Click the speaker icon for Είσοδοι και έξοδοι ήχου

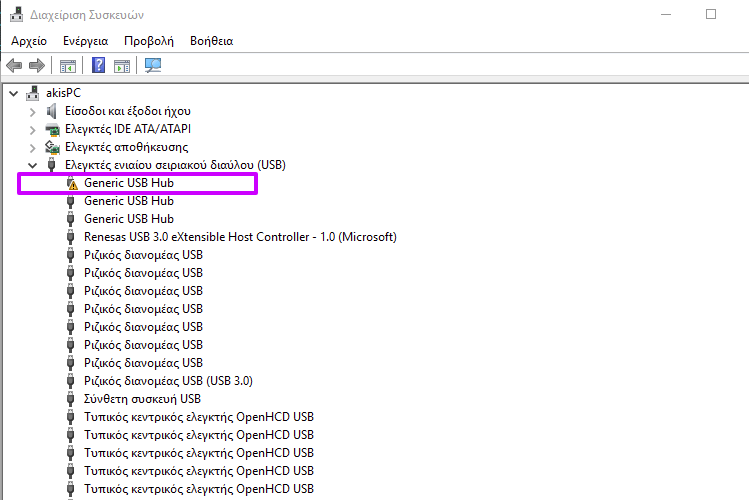[x=52, y=111]
